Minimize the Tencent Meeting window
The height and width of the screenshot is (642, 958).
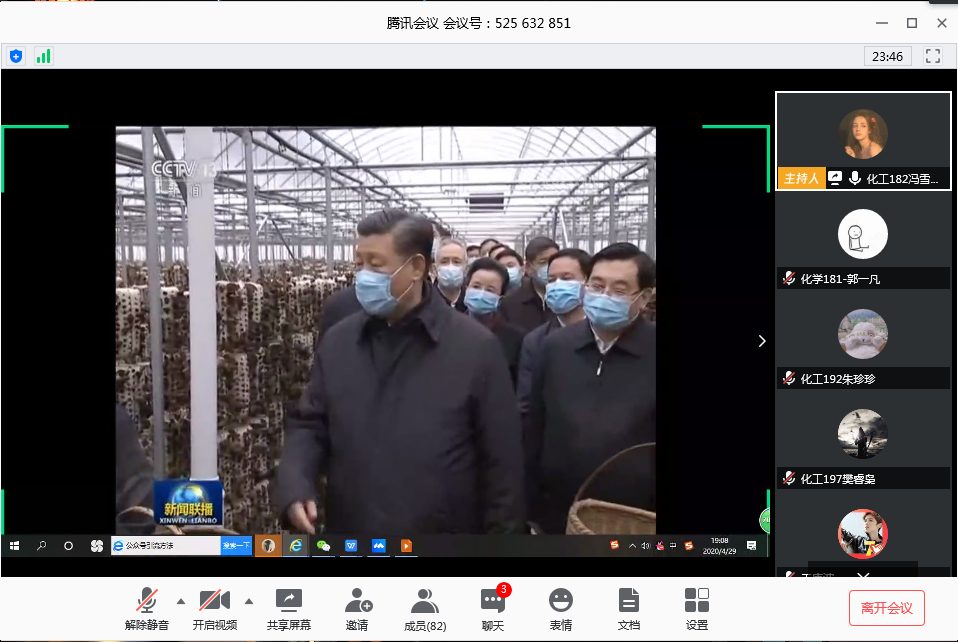[x=882, y=23]
